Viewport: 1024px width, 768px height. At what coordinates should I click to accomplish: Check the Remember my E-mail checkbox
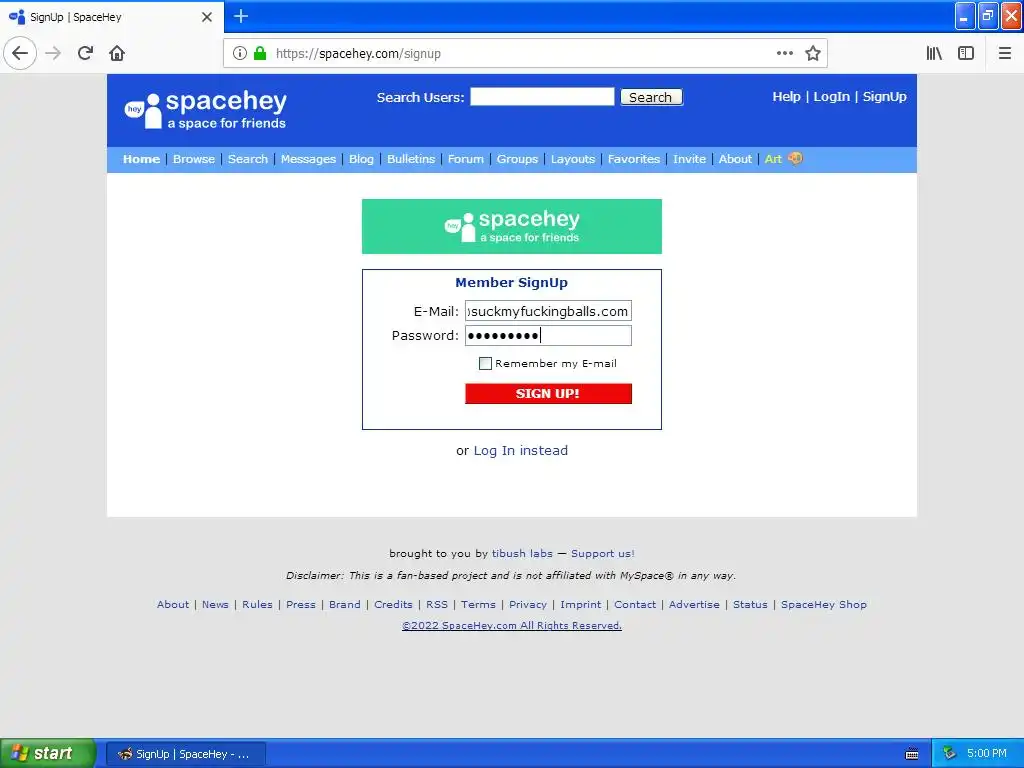coord(485,364)
